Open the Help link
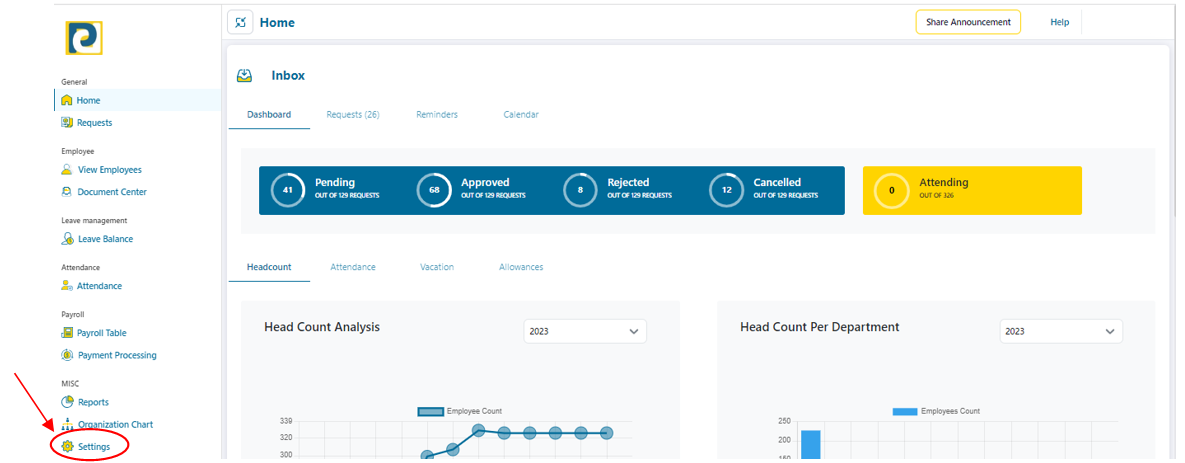The image size is (1185, 463). tap(1059, 22)
